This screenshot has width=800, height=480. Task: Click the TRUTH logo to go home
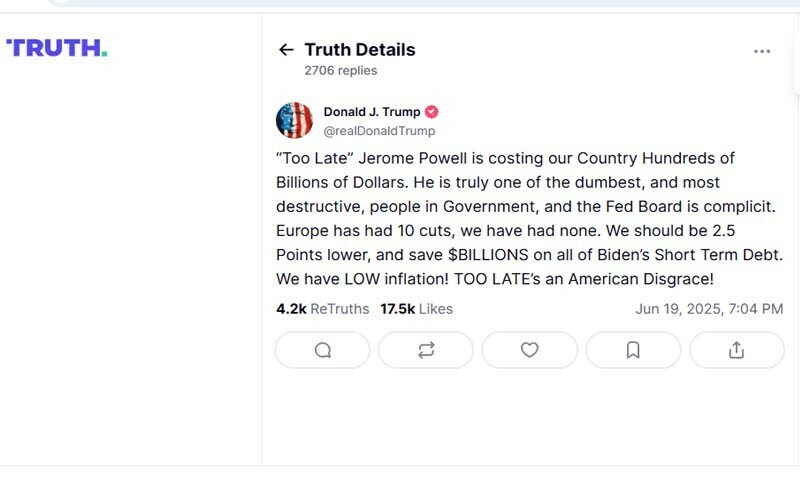tap(56, 47)
